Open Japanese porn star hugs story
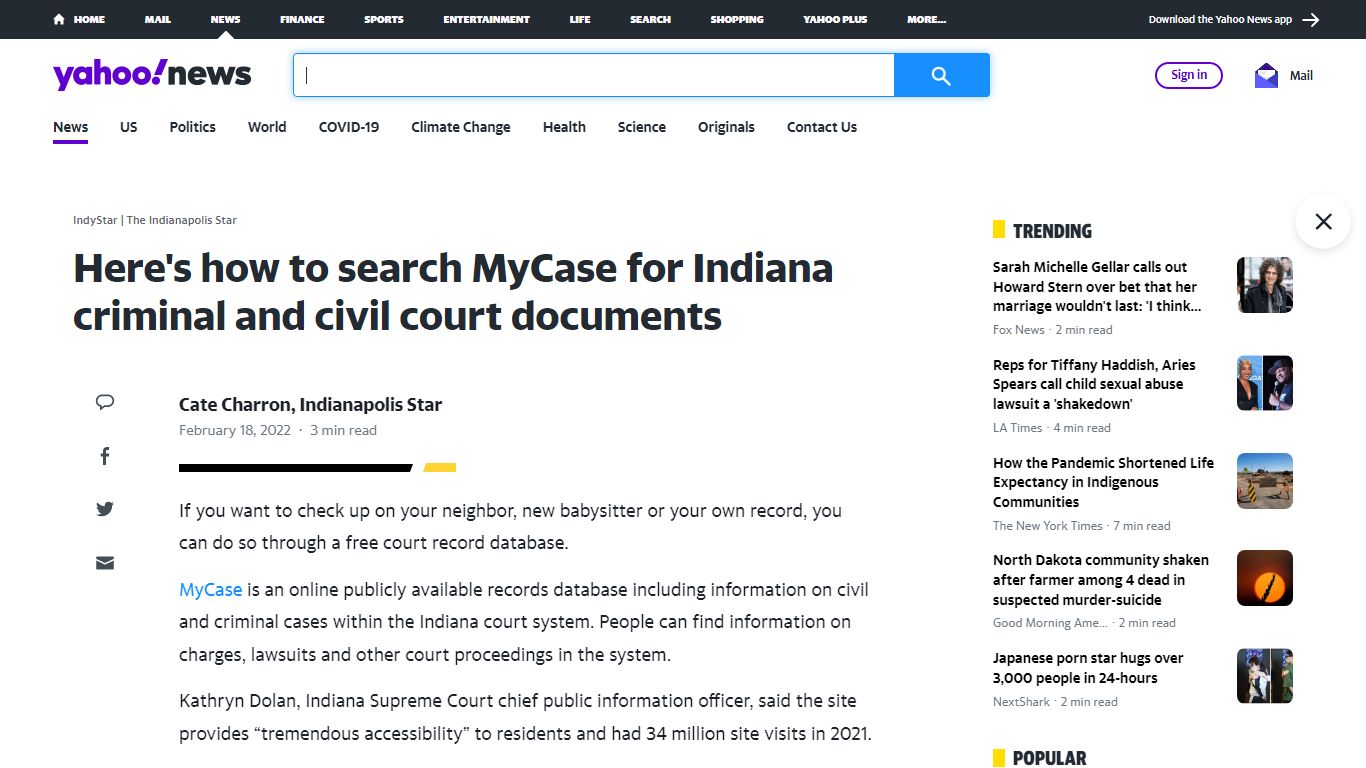This screenshot has height=768, width=1366. click(1088, 668)
